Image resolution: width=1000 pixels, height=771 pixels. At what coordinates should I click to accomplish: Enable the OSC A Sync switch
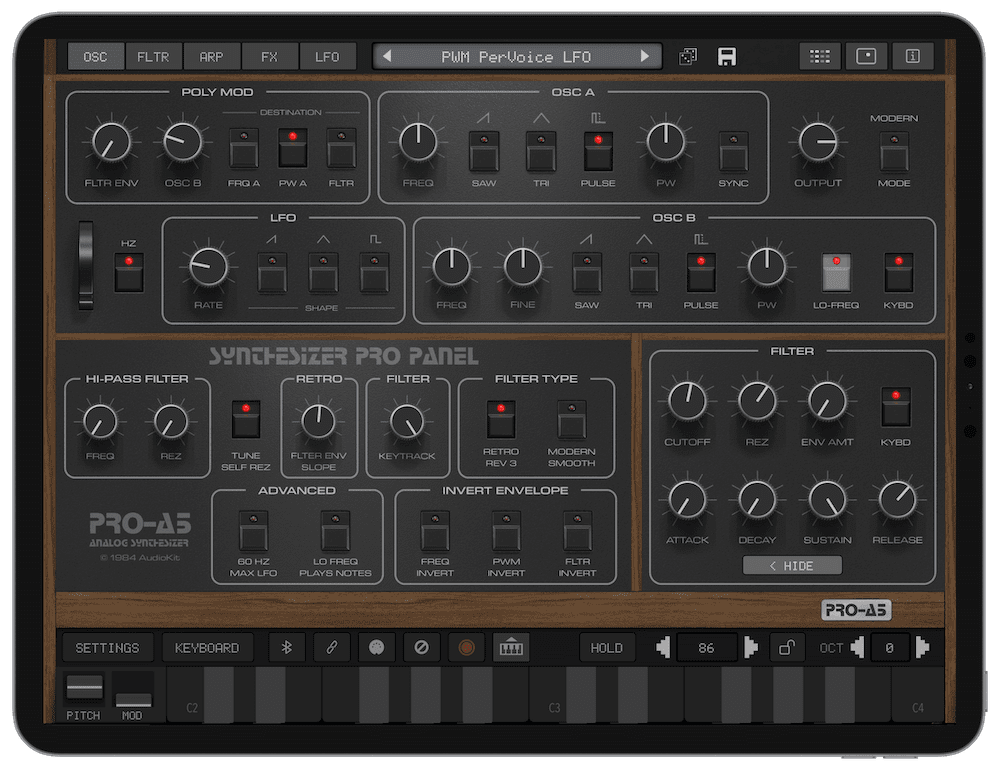click(x=733, y=151)
